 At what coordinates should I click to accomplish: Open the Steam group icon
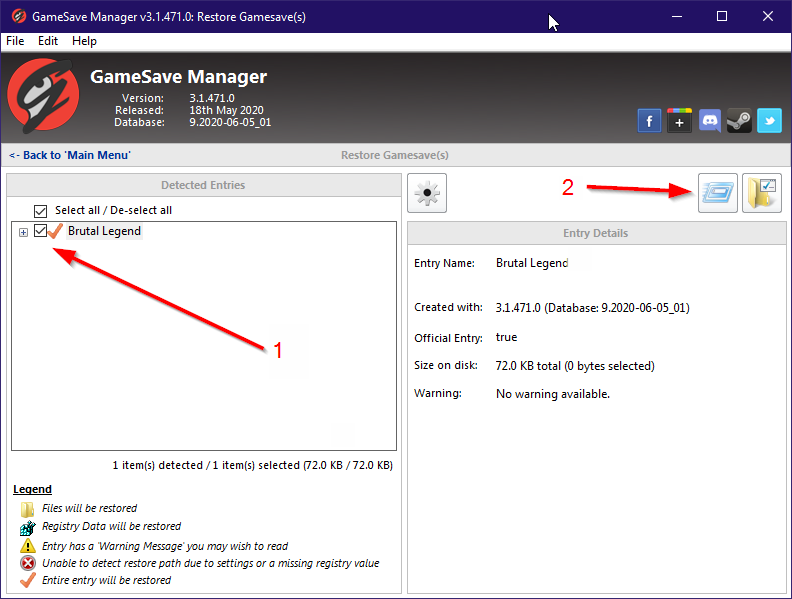pyautogui.click(x=739, y=121)
